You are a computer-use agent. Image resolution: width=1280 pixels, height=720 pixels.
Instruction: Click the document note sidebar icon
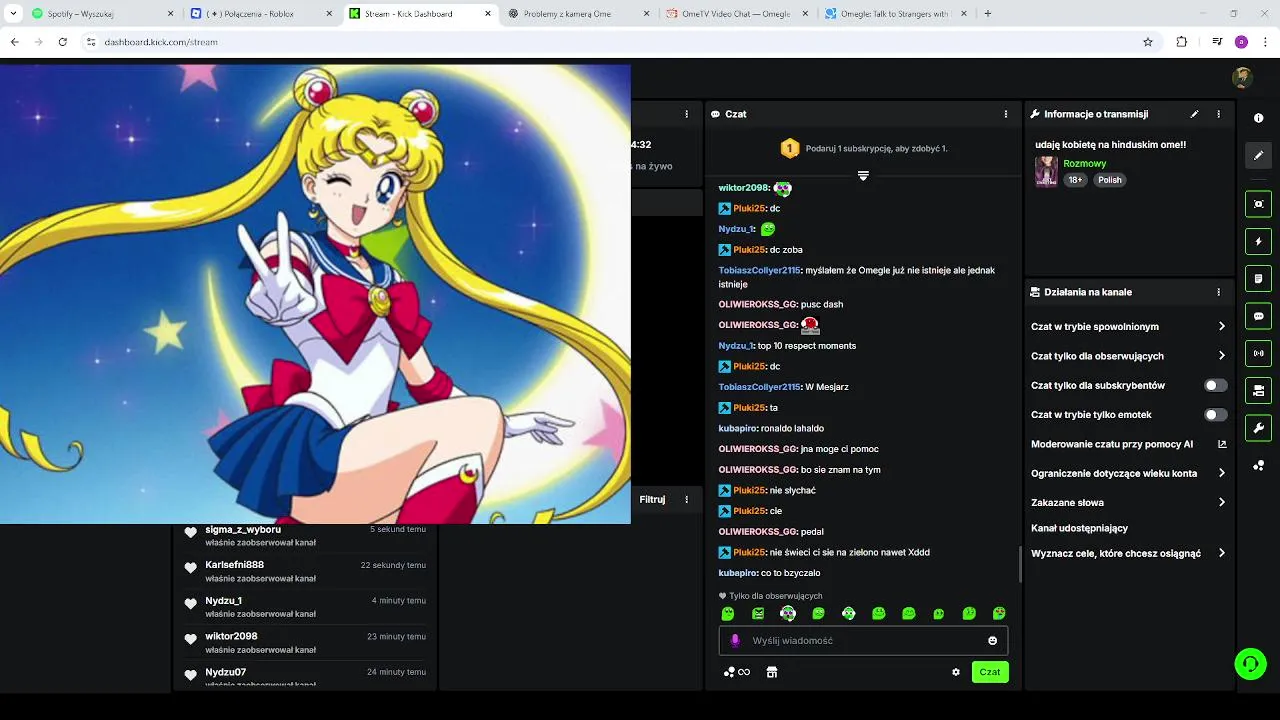click(x=1258, y=278)
